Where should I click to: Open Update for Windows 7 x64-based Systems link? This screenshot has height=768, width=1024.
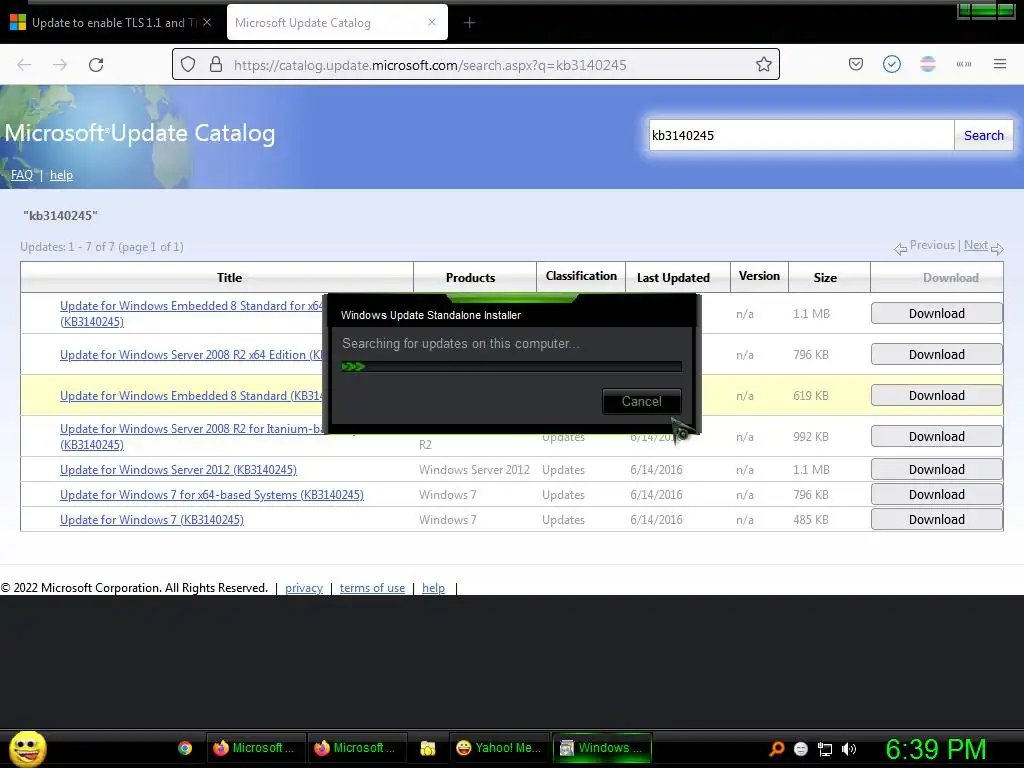(212, 494)
